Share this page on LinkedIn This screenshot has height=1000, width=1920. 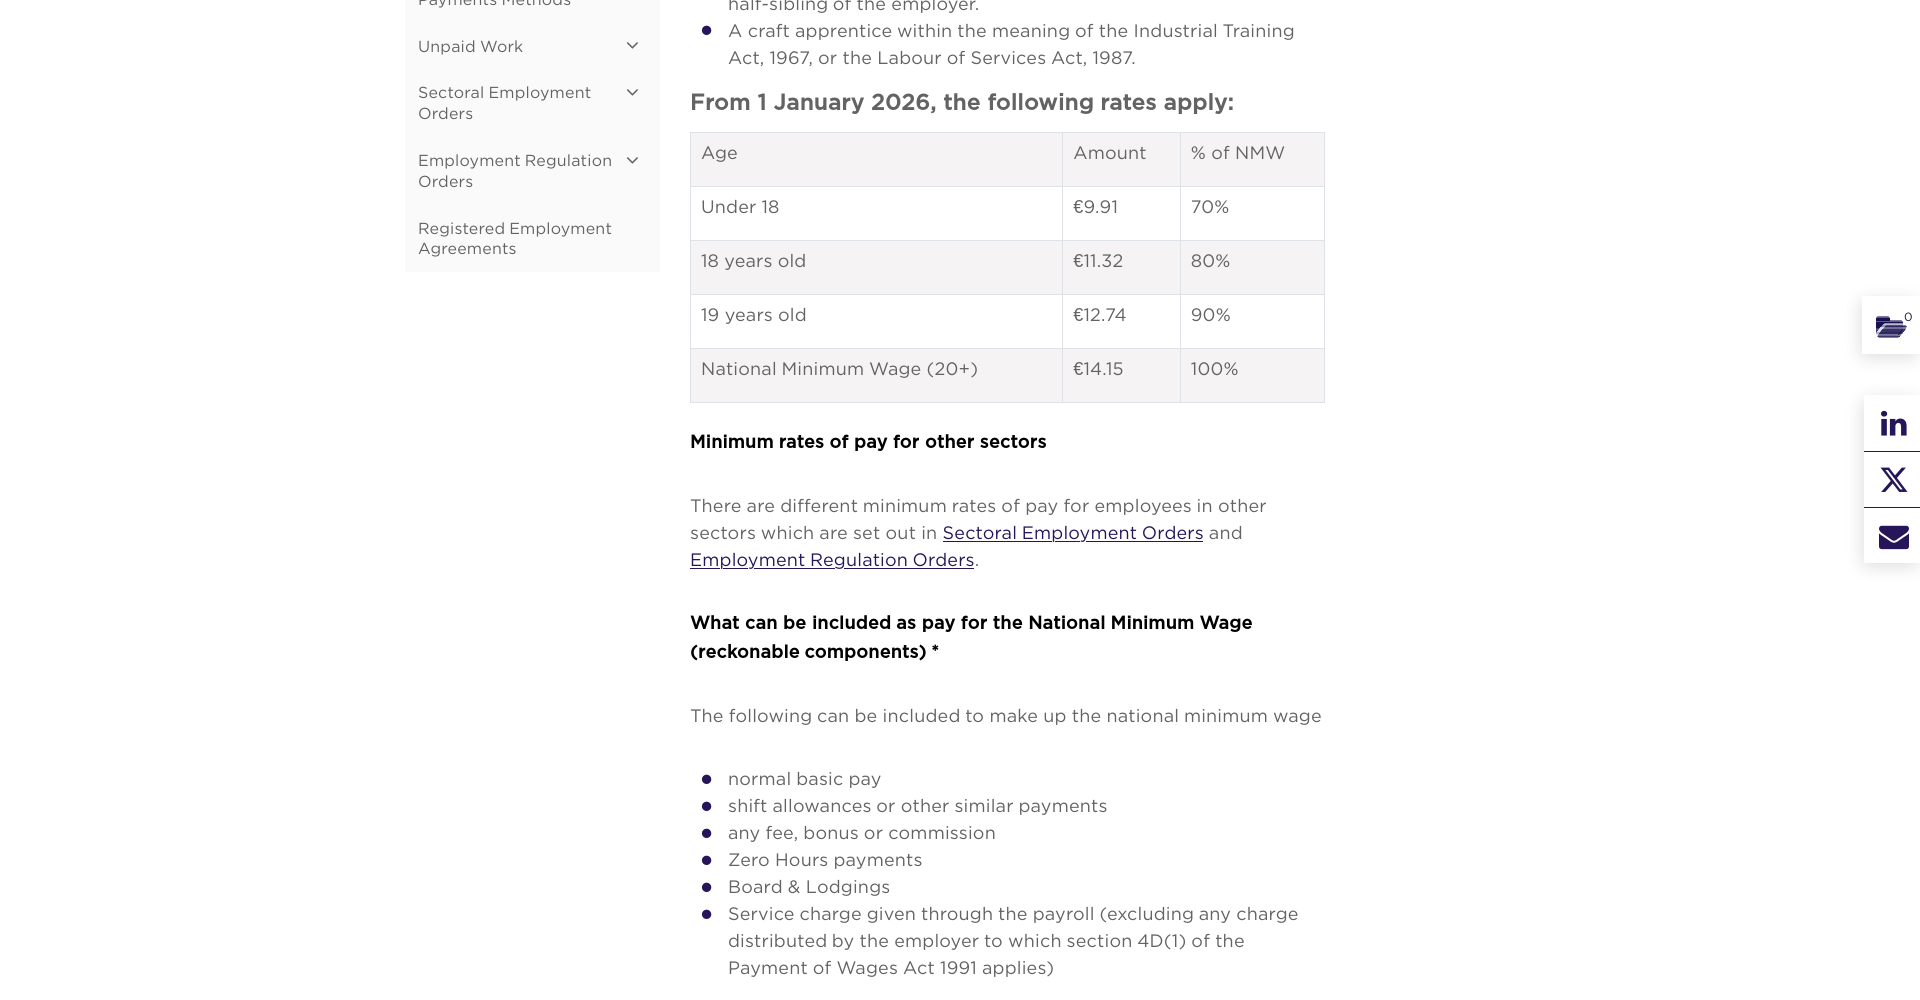click(1893, 423)
